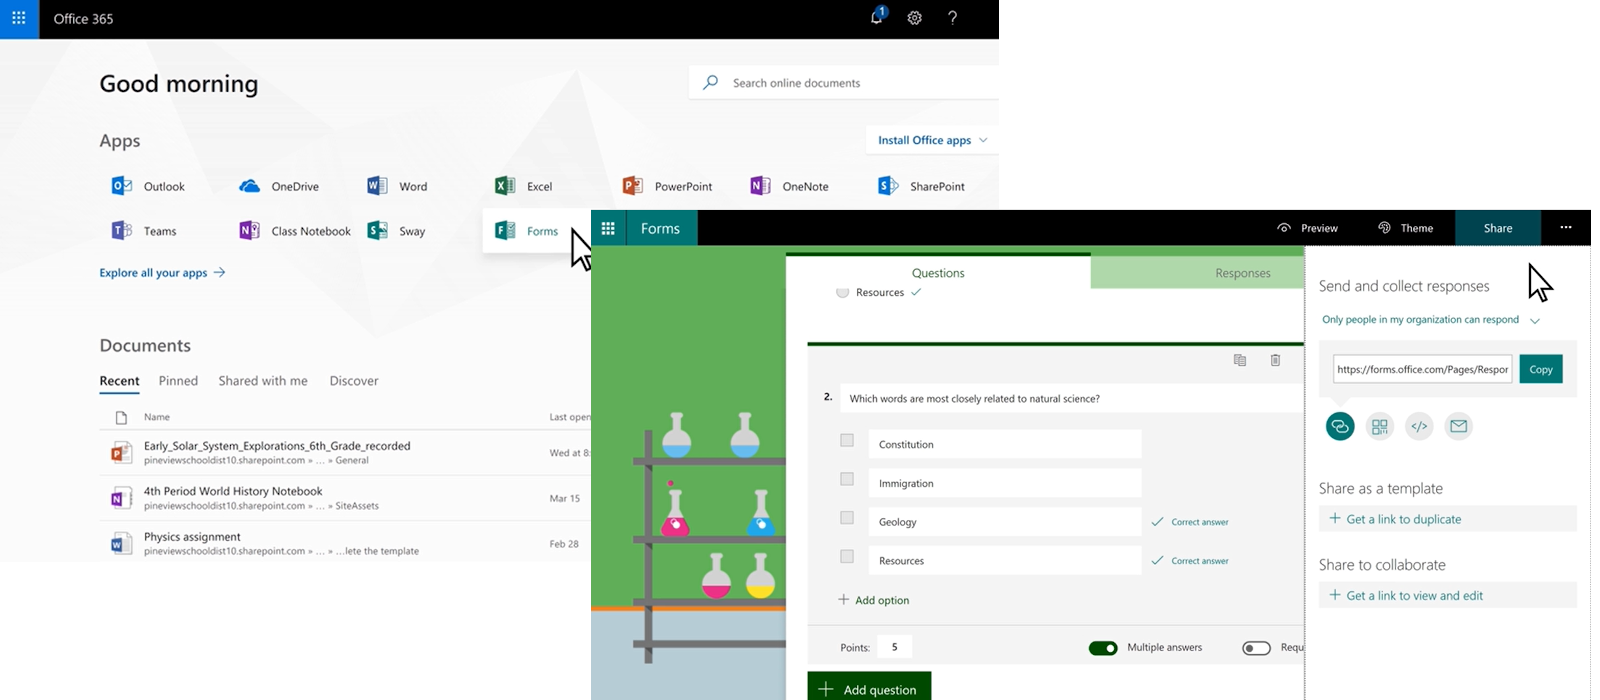Check the Geology option checkbox

point(847,518)
